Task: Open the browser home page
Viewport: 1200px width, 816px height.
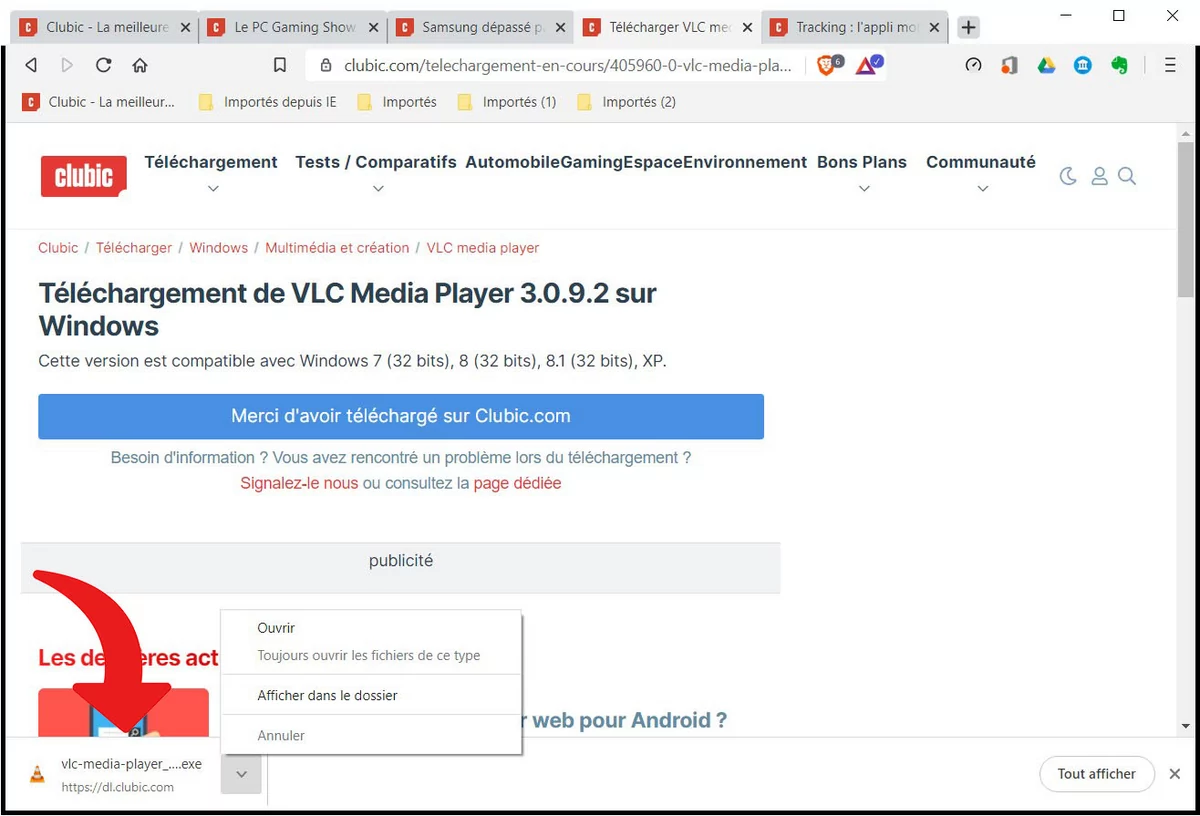Action: [x=140, y=65]
